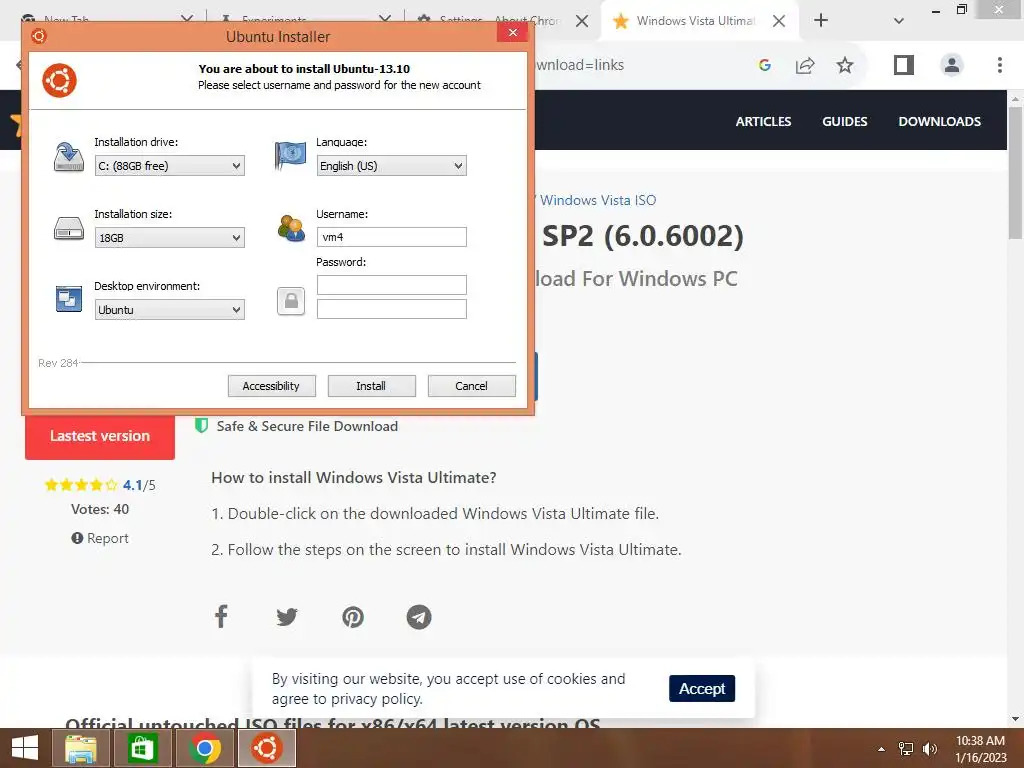
Task: Open Chrome profile avatar
Action: point(952,65)
